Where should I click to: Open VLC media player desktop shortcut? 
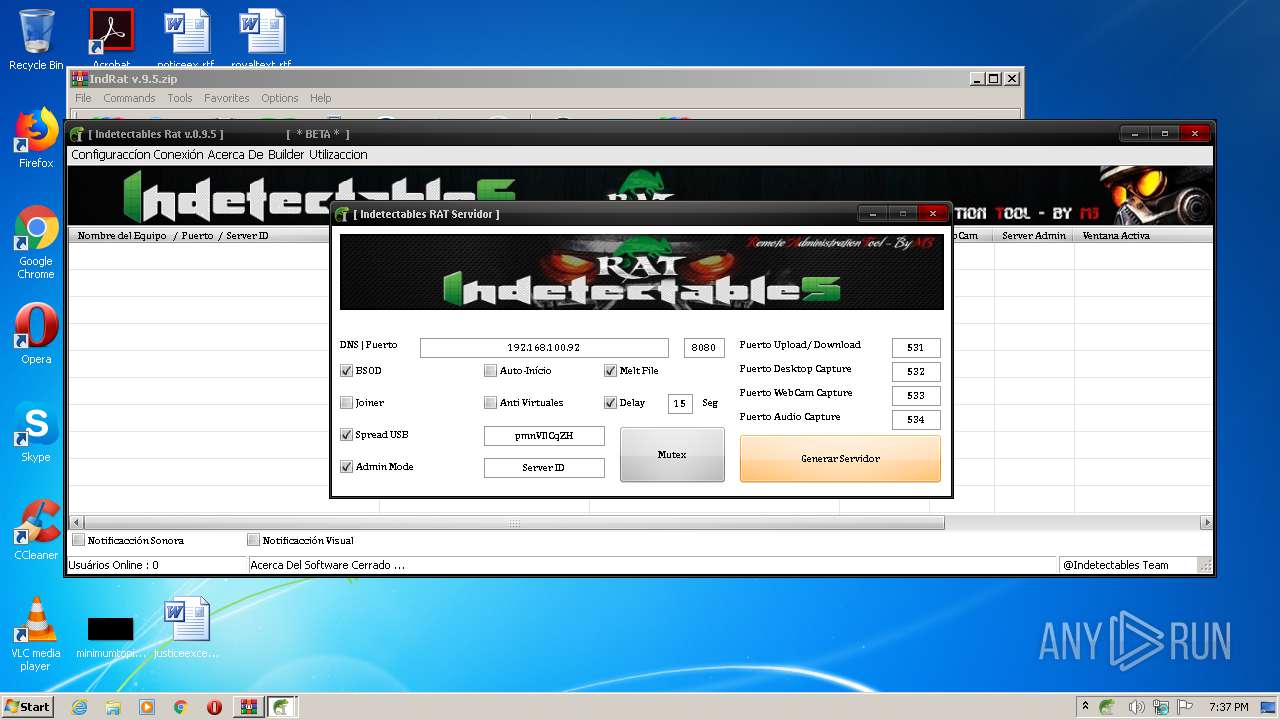pyautogui.click(x=36, y=634)
